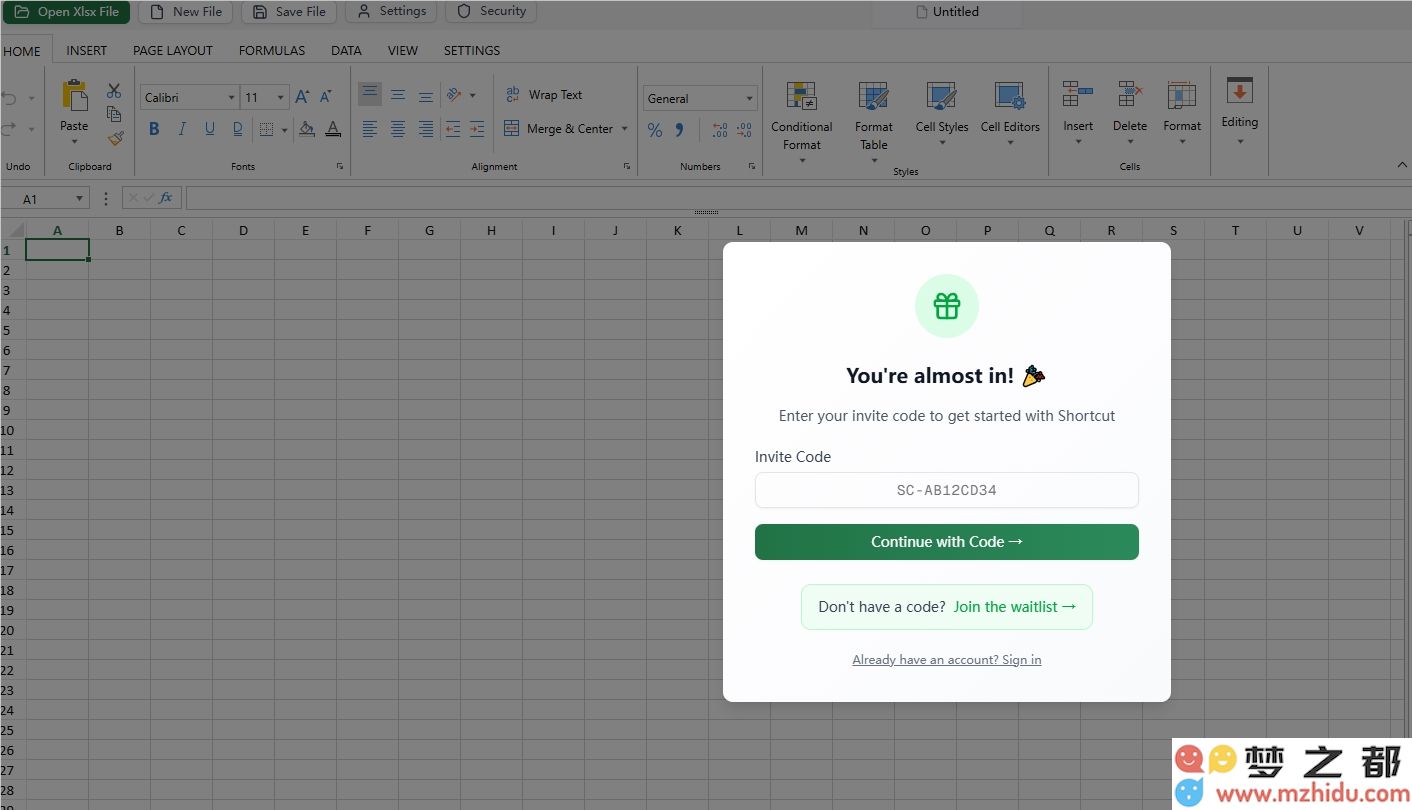
Task: Switch to the VIEW tab
Action: [403, 50]
